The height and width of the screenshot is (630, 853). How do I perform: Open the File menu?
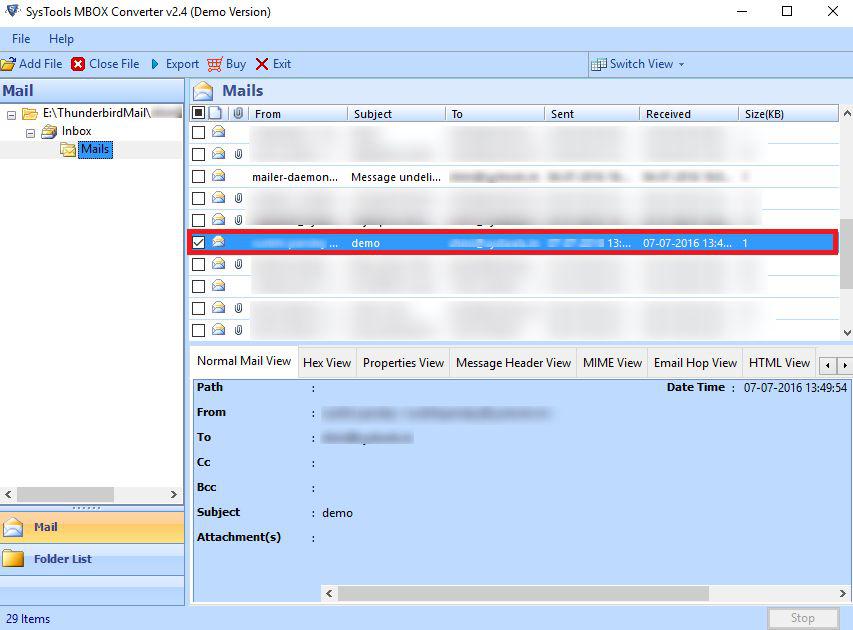tap(19, 38)
